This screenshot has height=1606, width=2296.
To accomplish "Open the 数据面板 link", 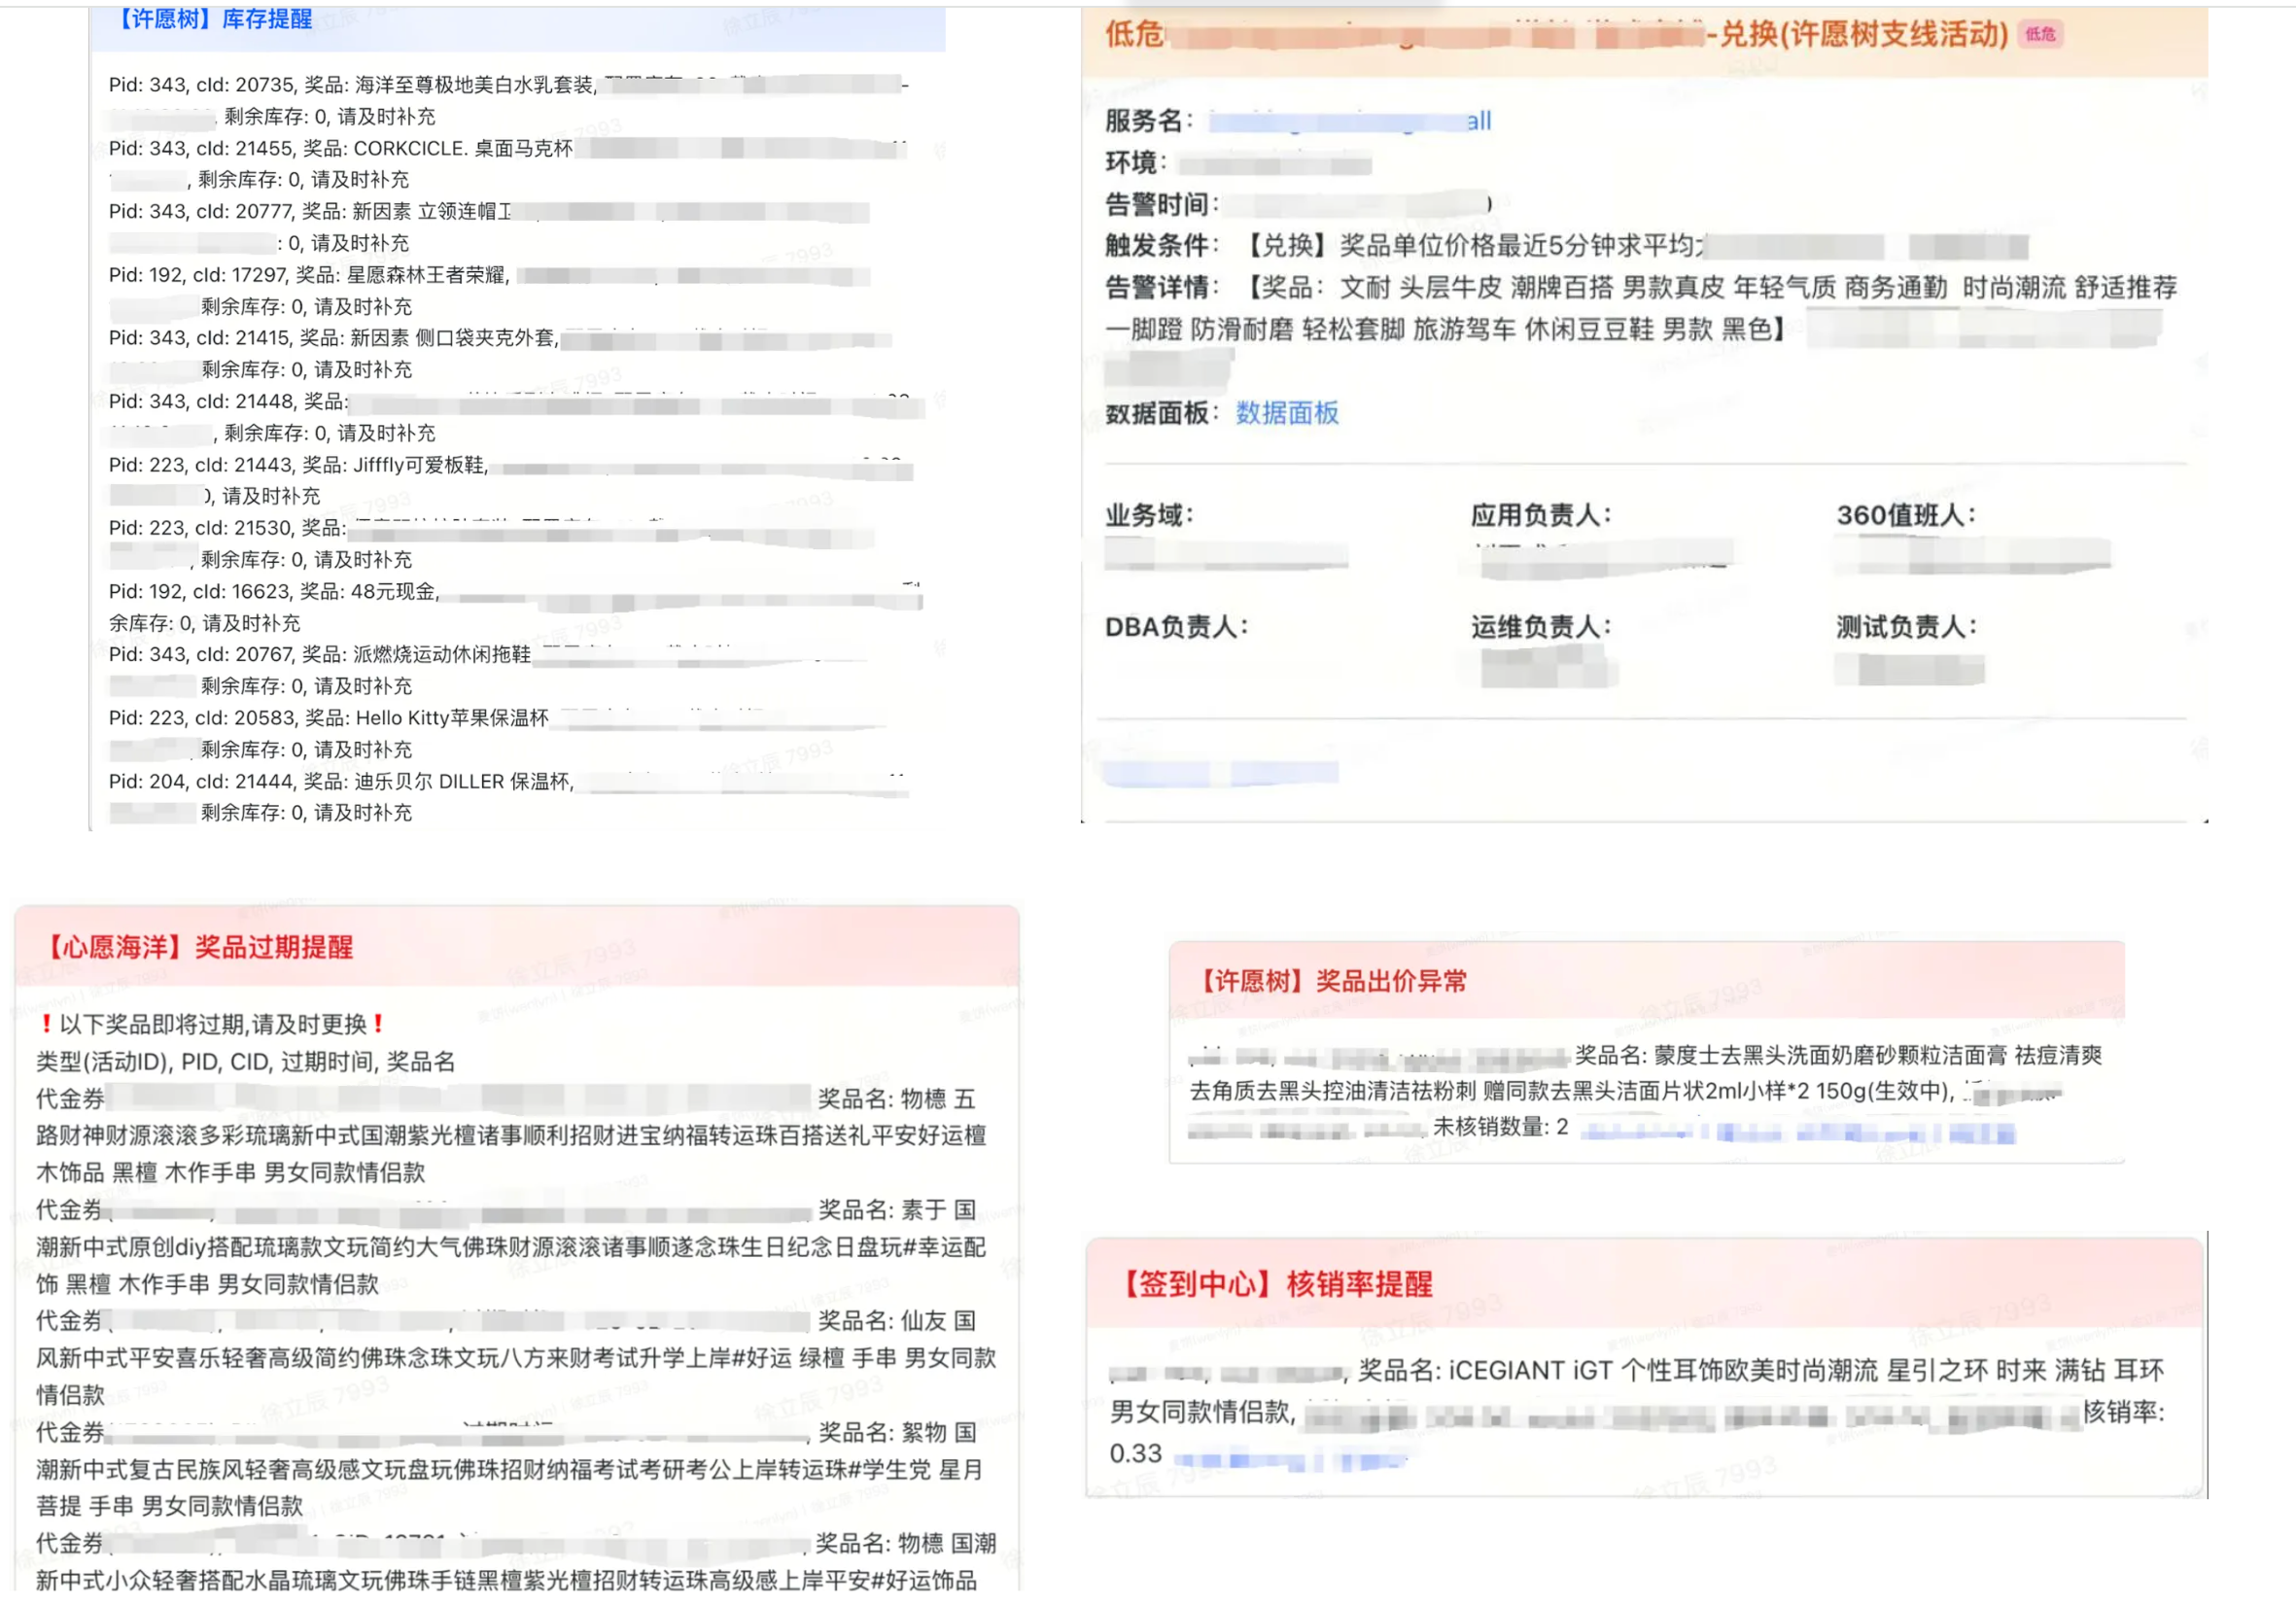I will tap(1286, 413).
